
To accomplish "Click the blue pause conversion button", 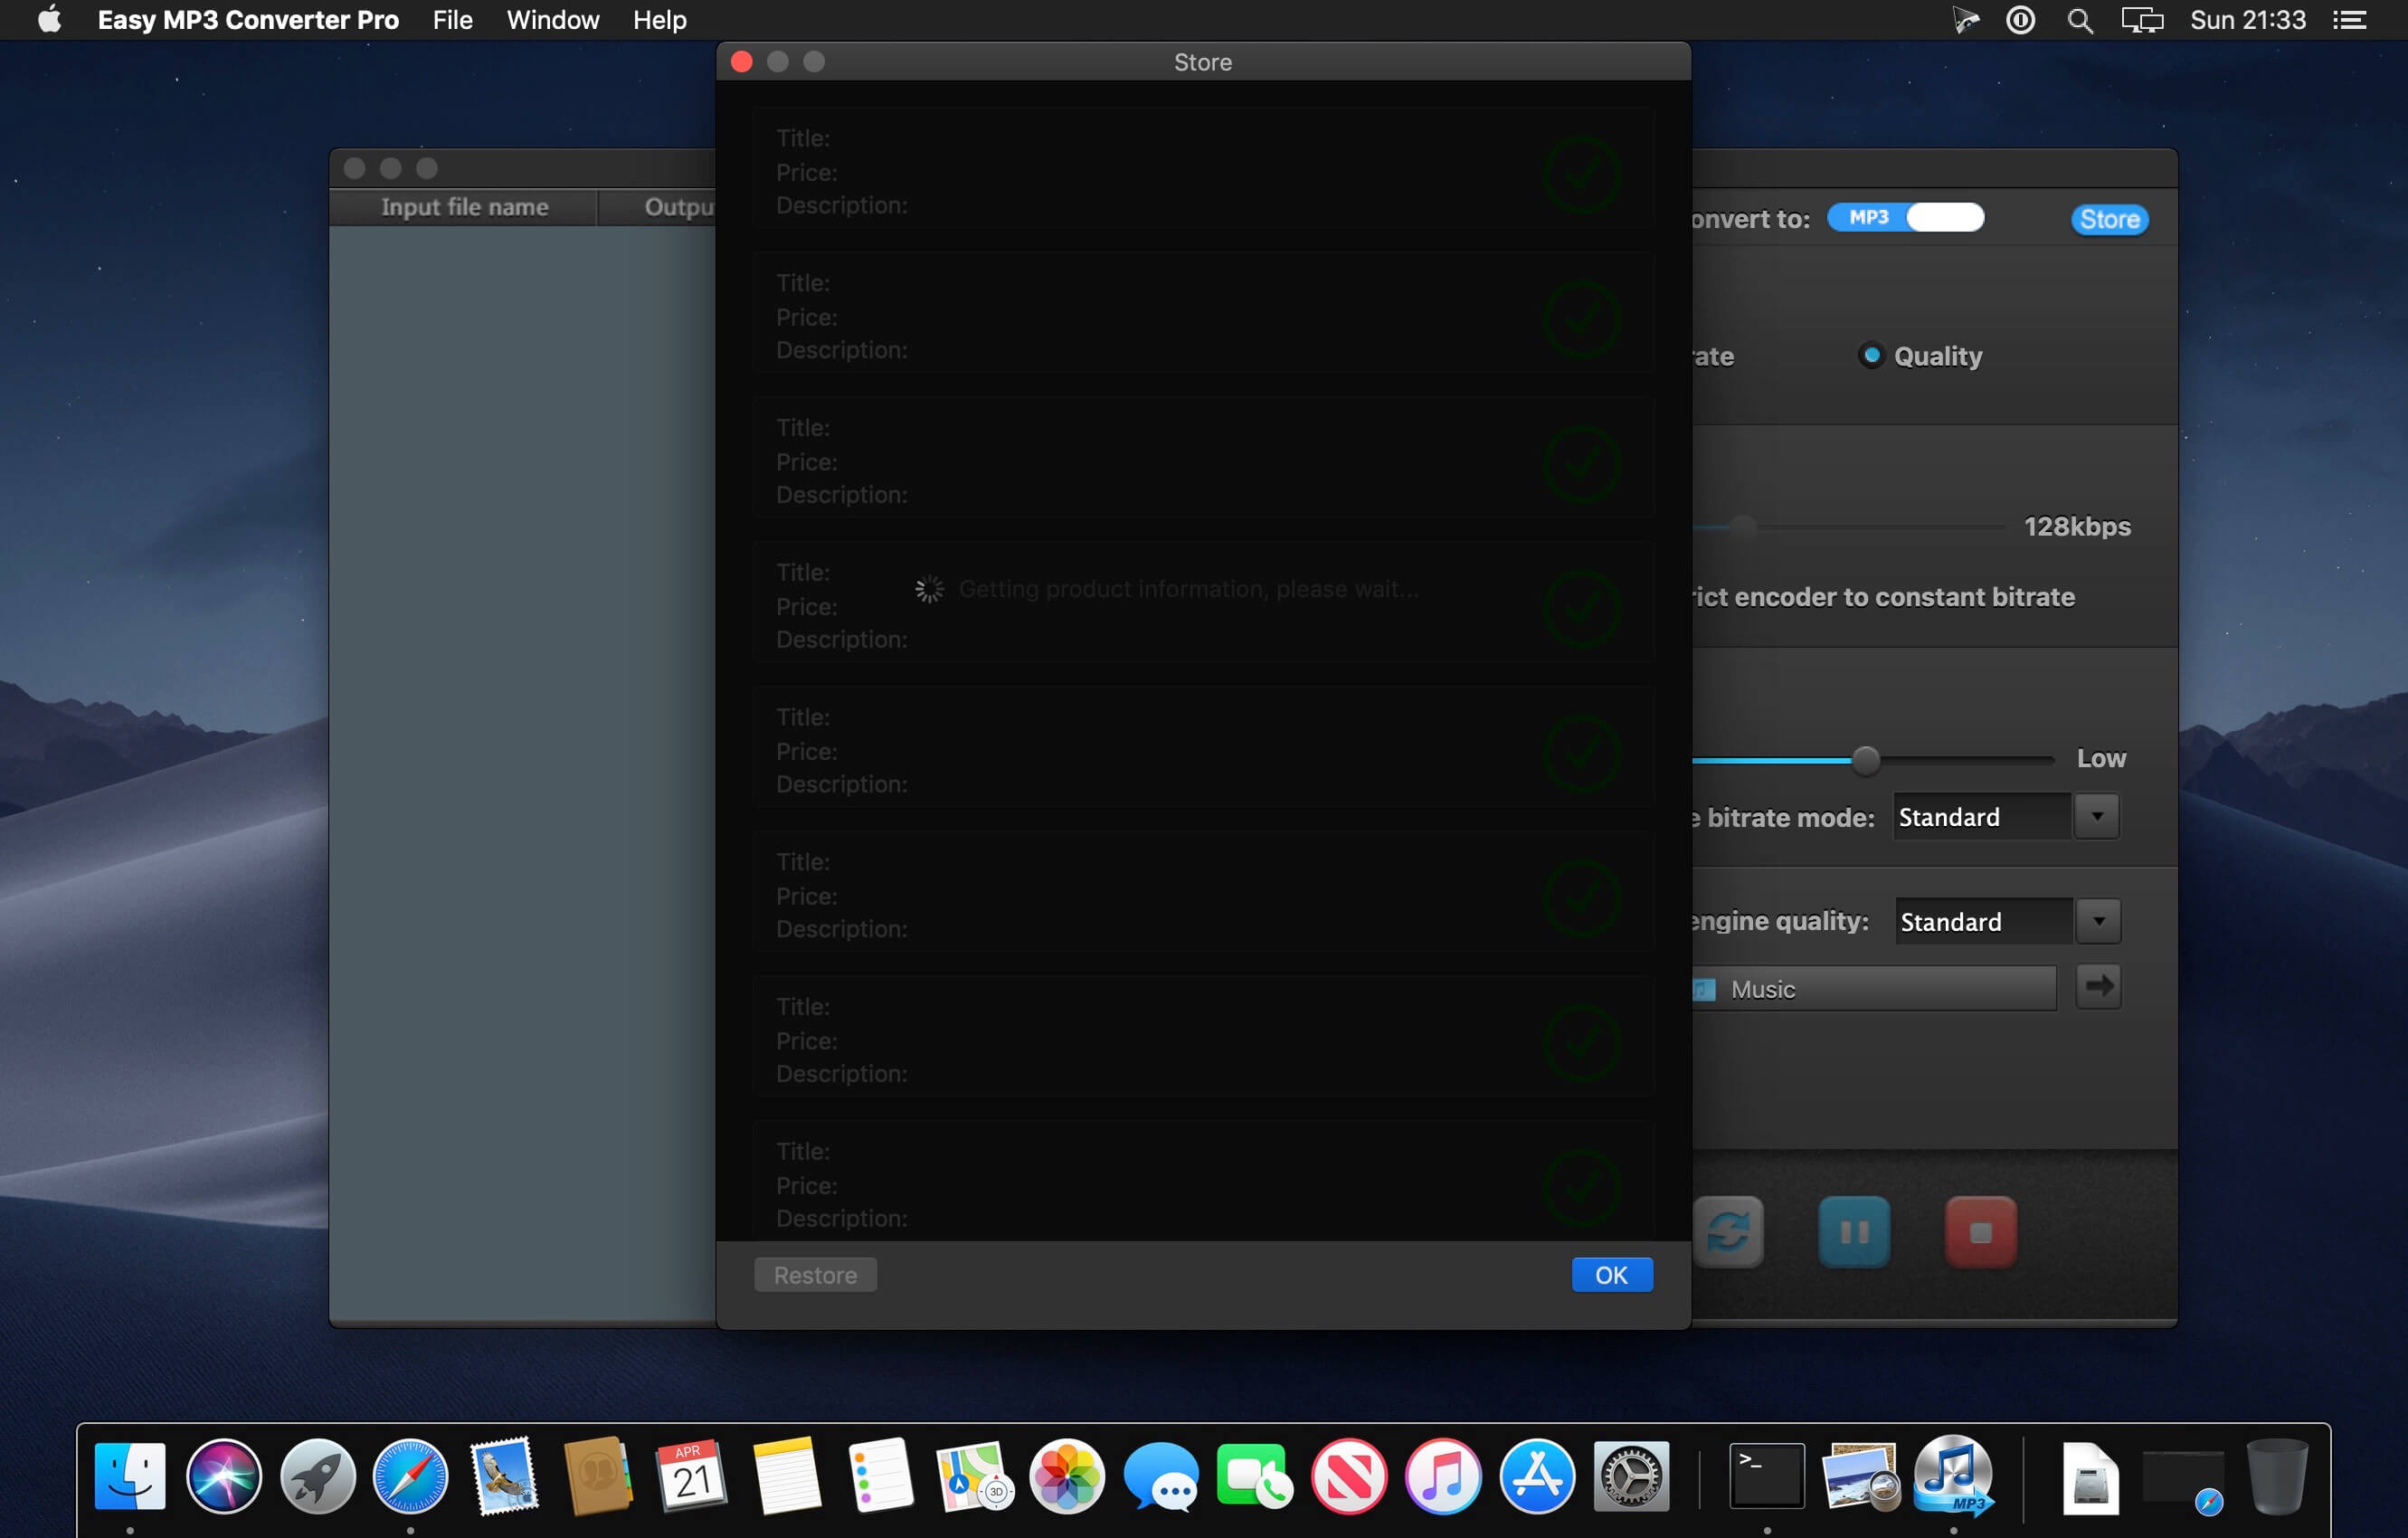I will point(1853,1231).
